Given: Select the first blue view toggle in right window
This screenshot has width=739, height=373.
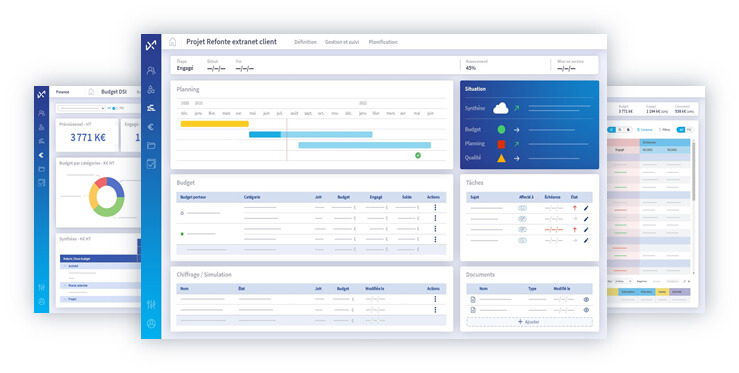Looking at the screenshot, I should [x=611, y=130].
